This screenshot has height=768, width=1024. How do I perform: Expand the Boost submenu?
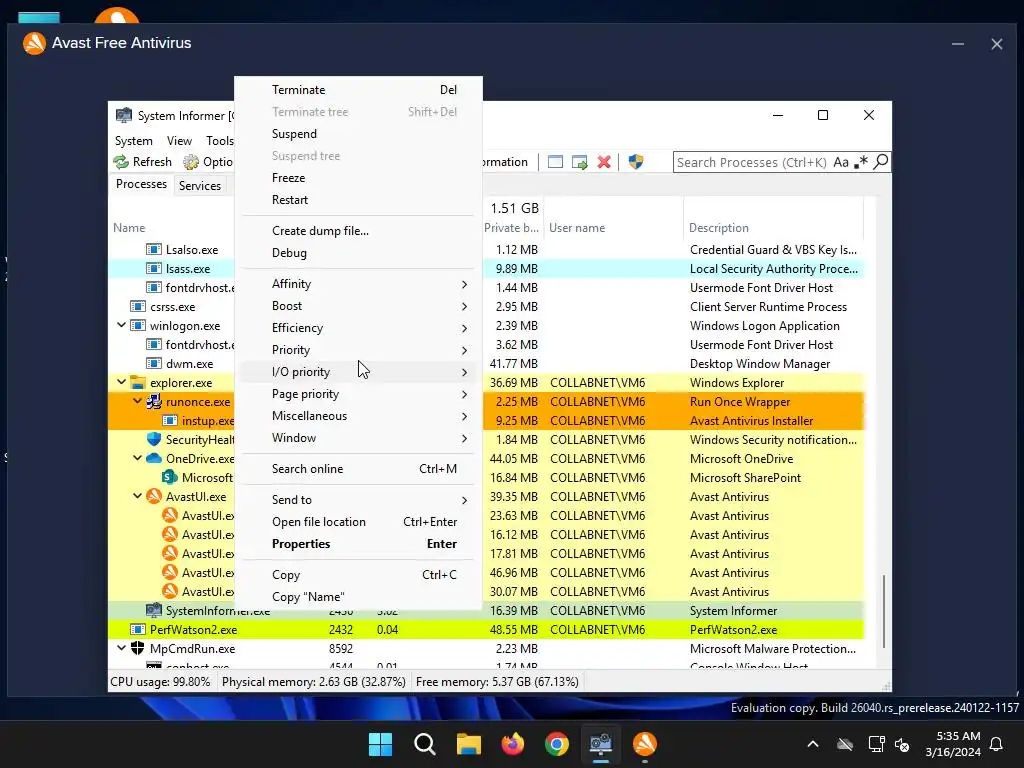(x=359, y=306)
